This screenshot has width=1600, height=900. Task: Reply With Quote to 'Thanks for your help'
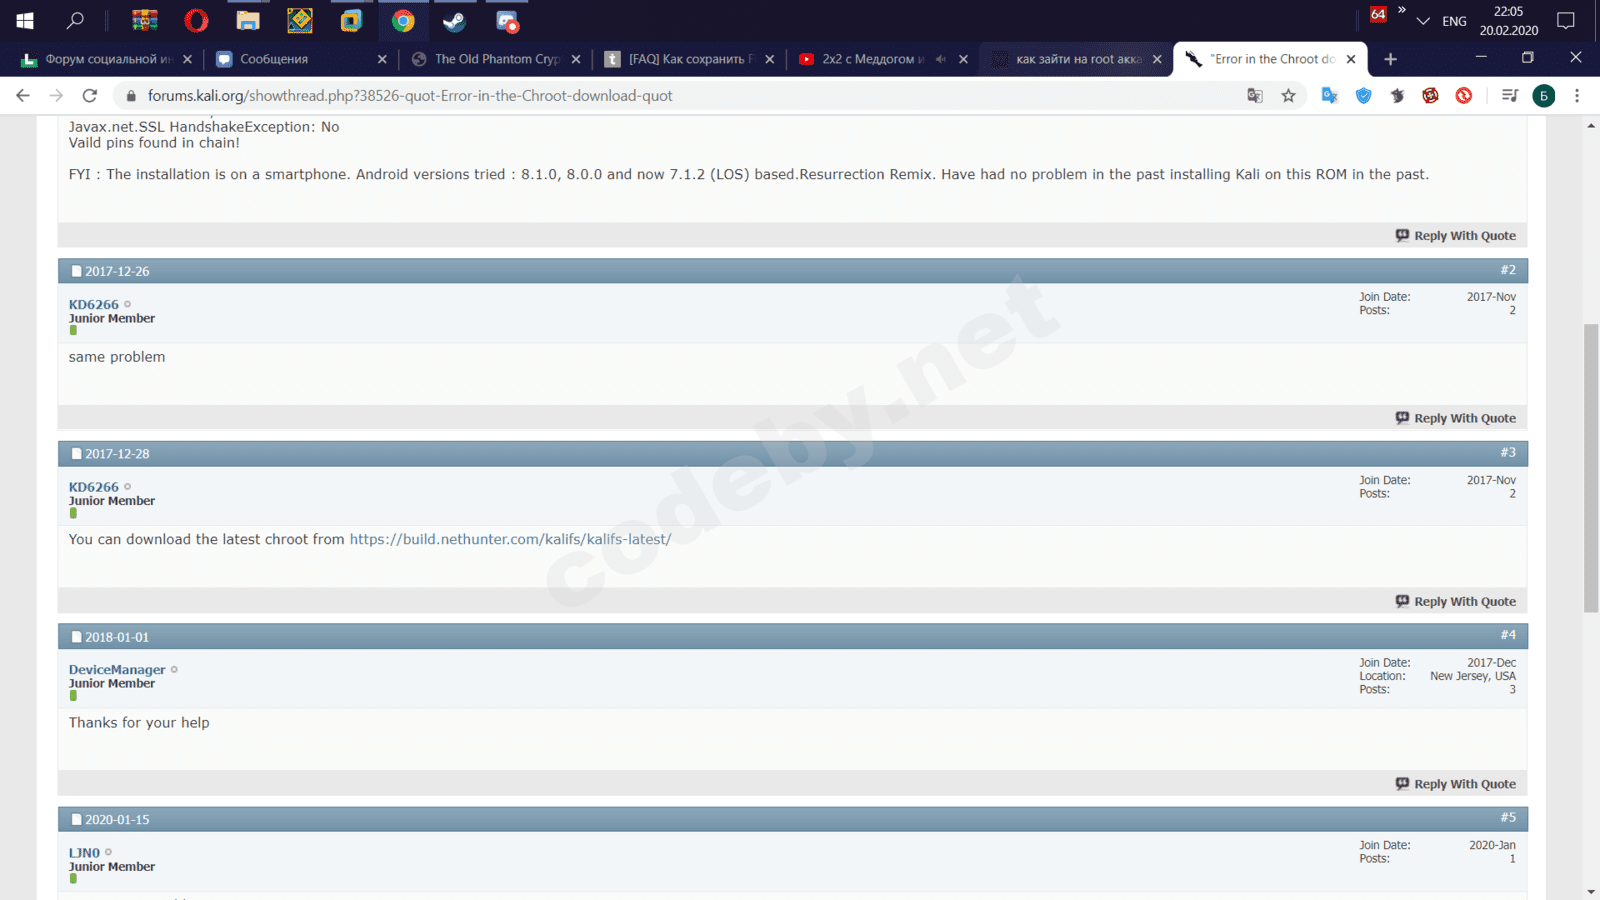pos(1456,784)
